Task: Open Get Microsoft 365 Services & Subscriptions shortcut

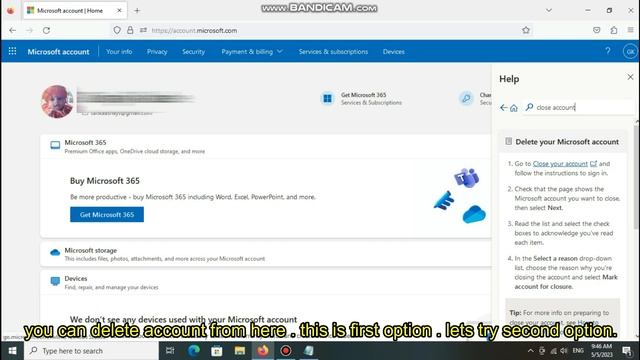Action: [361, 99]
